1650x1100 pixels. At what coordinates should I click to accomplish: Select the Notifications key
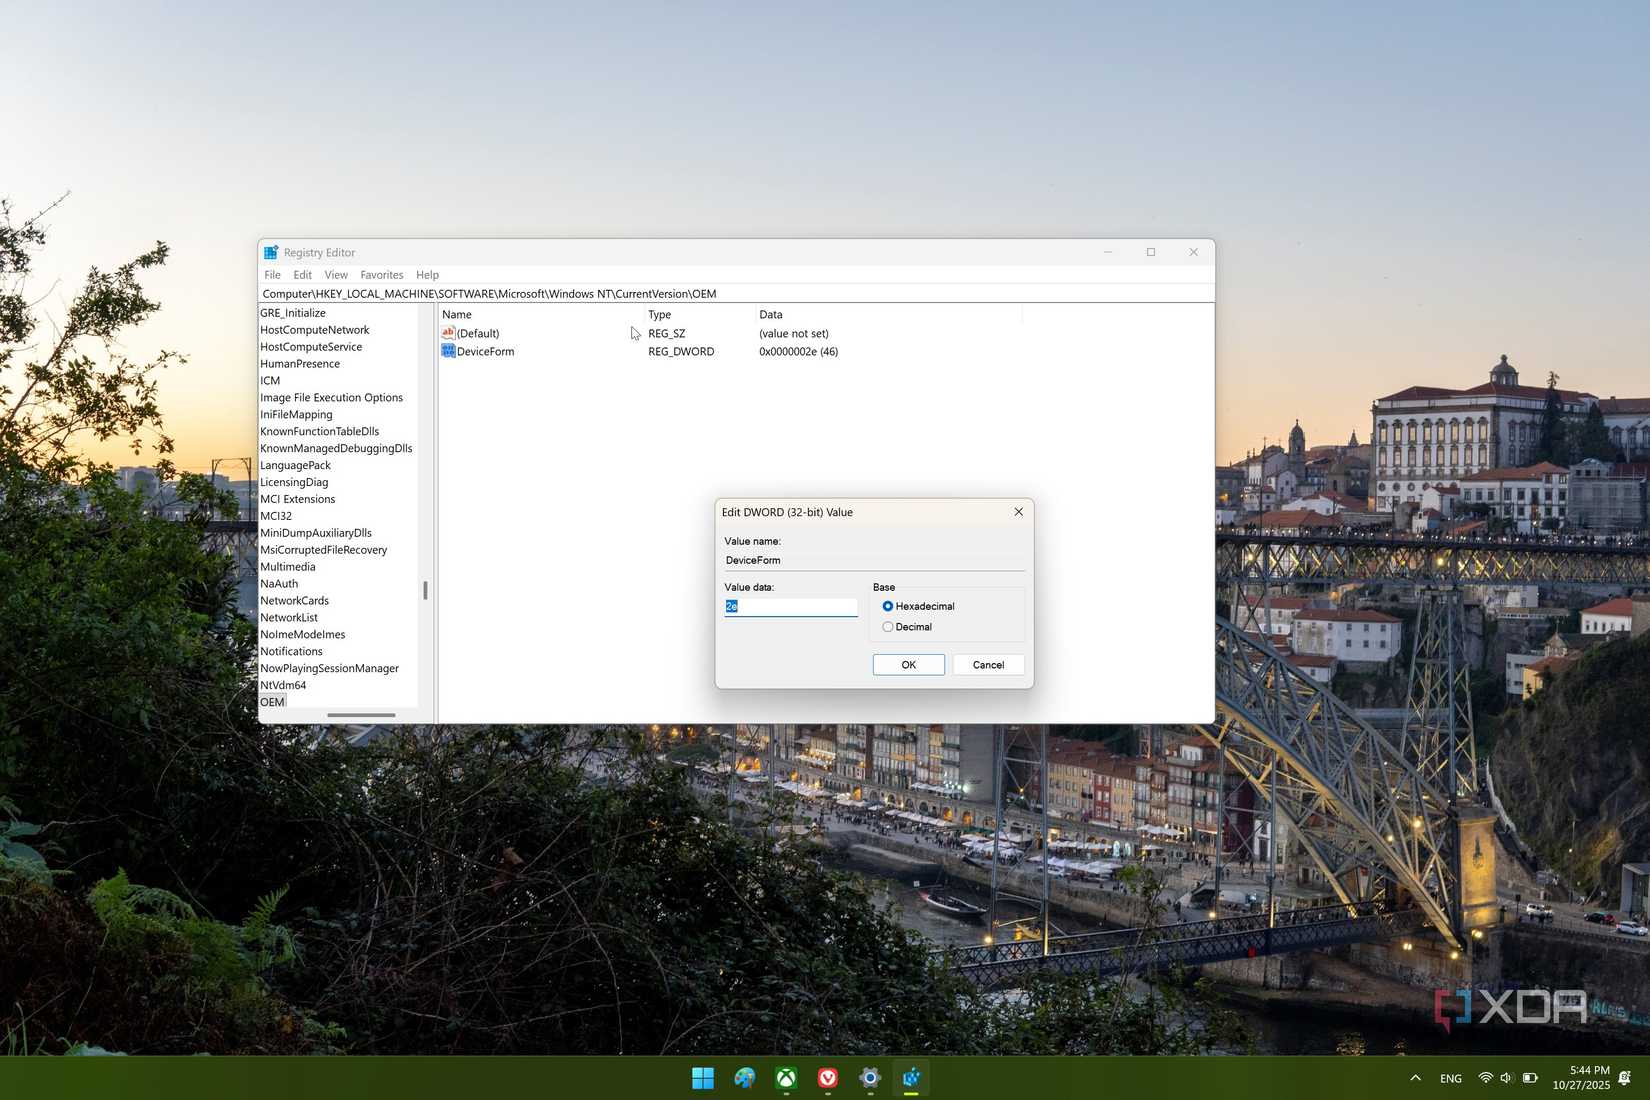(291, 652)
